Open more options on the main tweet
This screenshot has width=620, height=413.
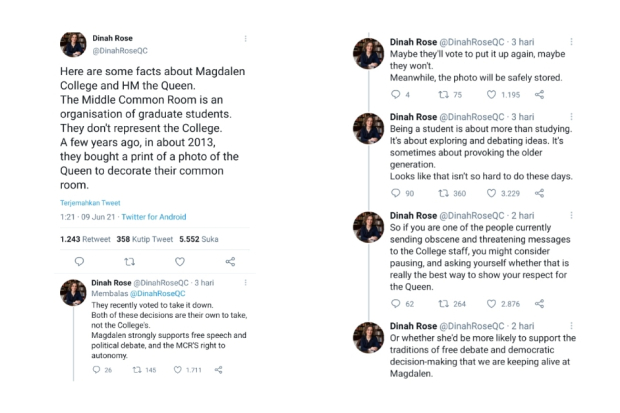point(246,38)
